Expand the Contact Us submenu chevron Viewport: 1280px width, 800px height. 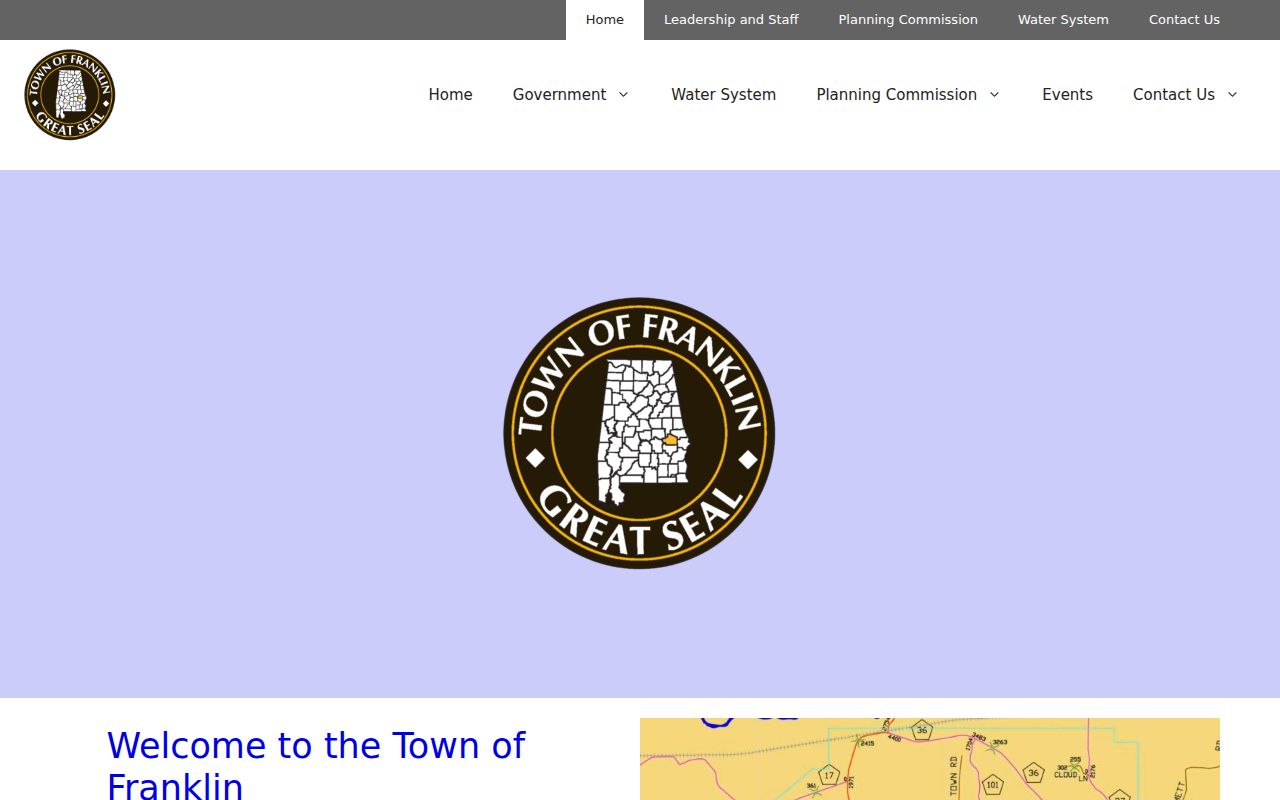tap(1232, 94)
